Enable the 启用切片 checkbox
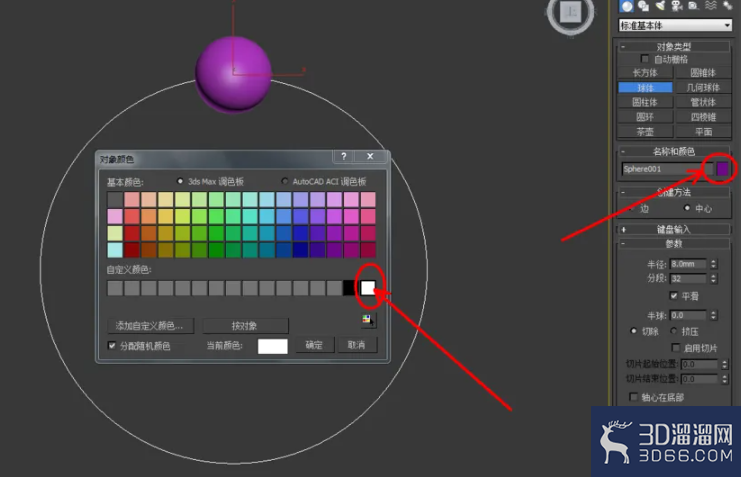The height and width of the screenshot is (477, 741). click(x=675, y=347)
